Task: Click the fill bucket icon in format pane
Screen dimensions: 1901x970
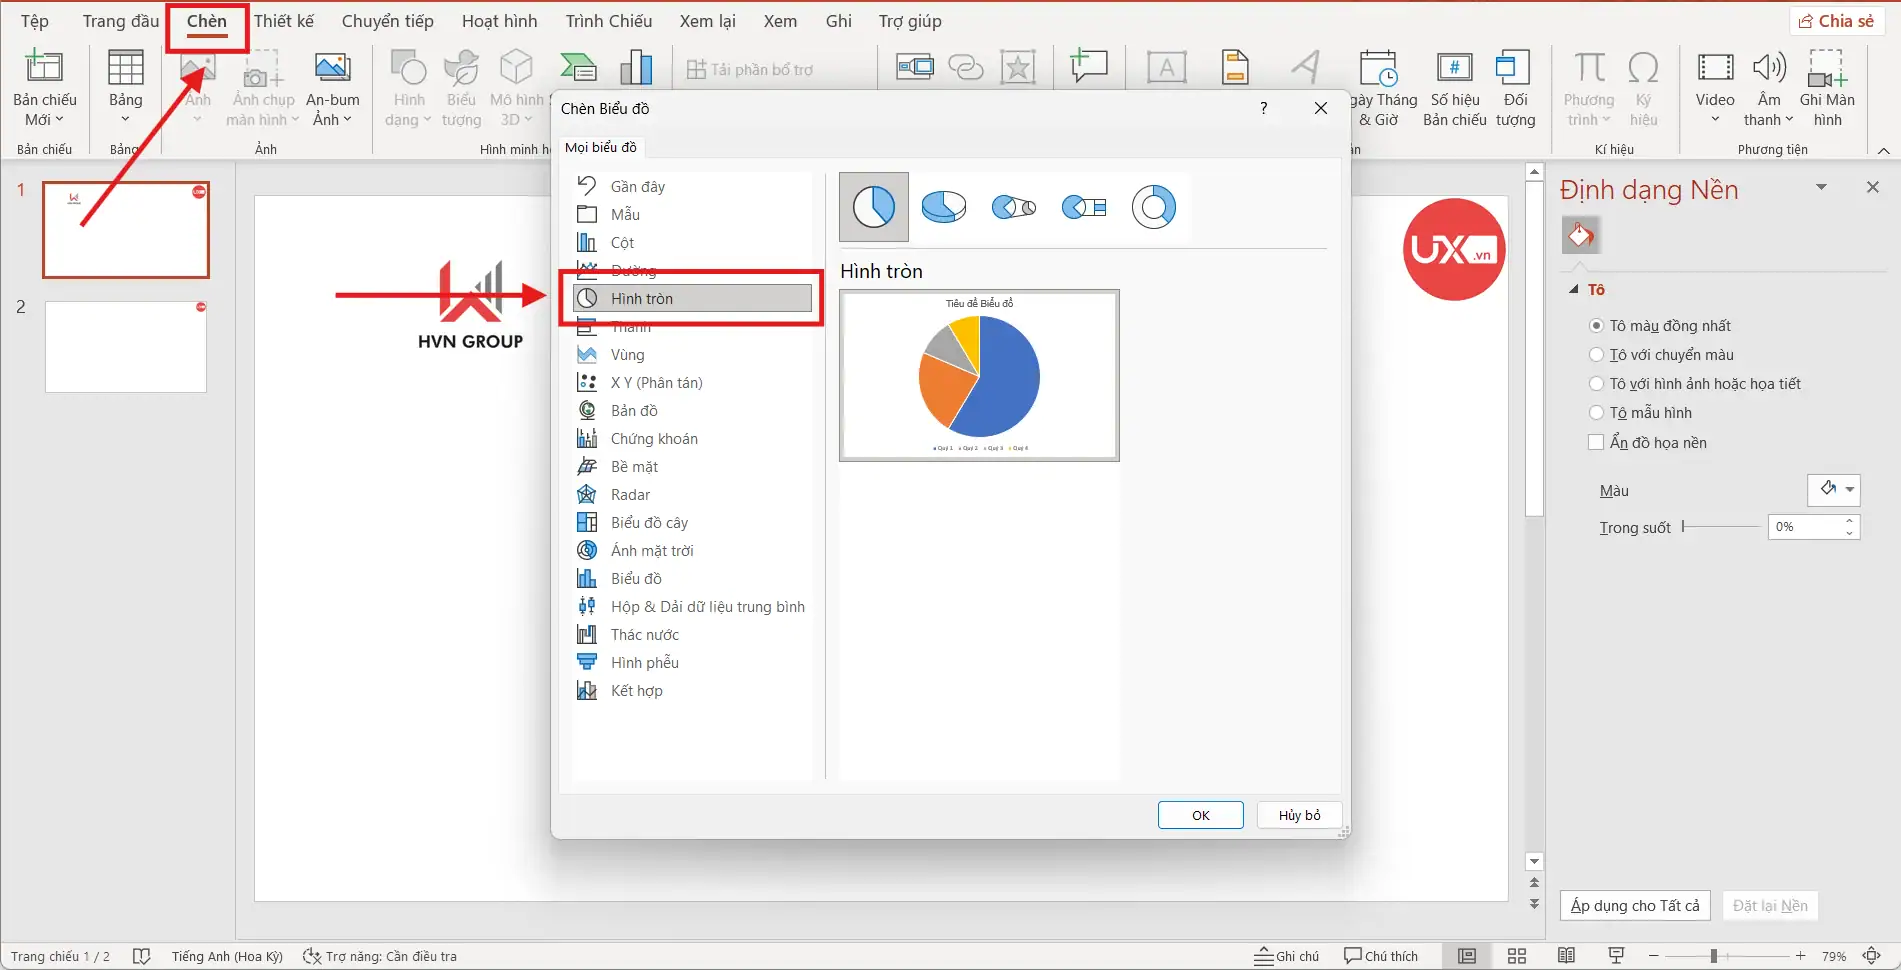Action: click(1580, 236)
